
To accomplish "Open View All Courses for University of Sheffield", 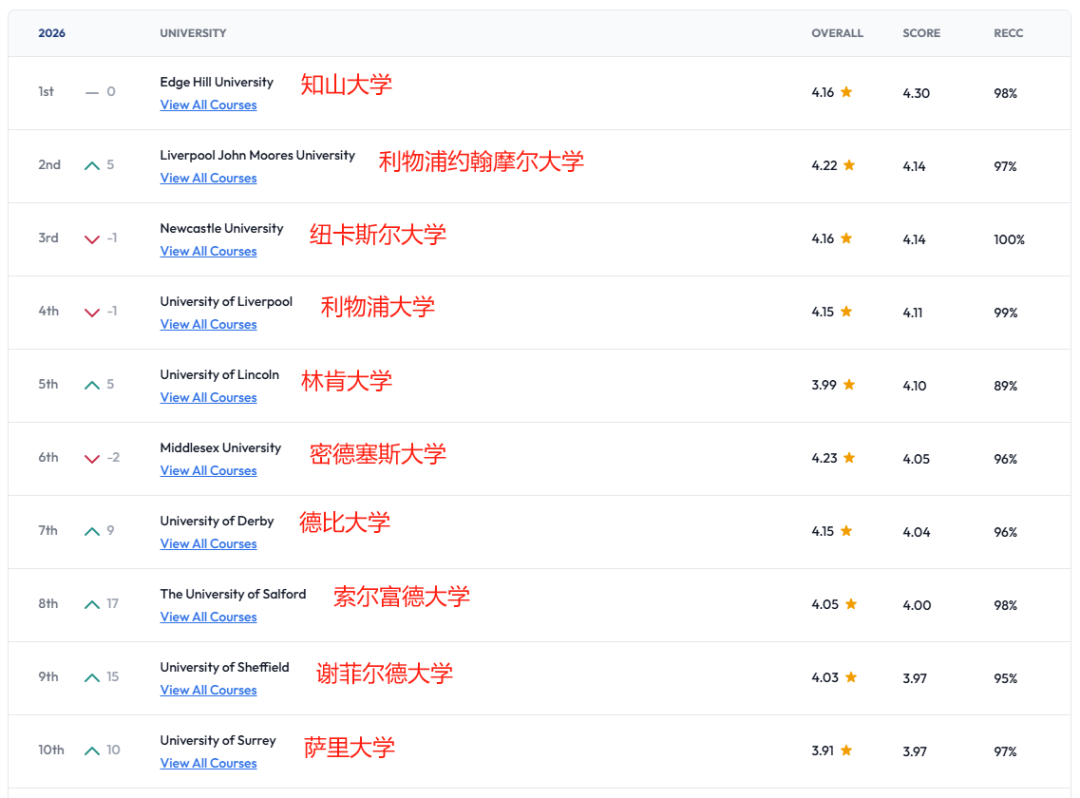I will pyautogui.click(x=208, y=690).
